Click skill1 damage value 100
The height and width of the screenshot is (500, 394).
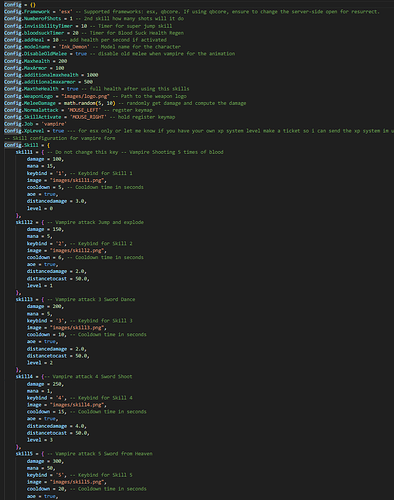pyautogui.click(x=57, y=159)
